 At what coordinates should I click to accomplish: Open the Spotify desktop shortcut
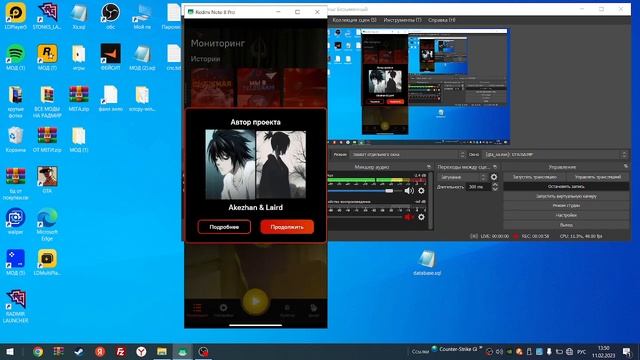tap(16, 57)
